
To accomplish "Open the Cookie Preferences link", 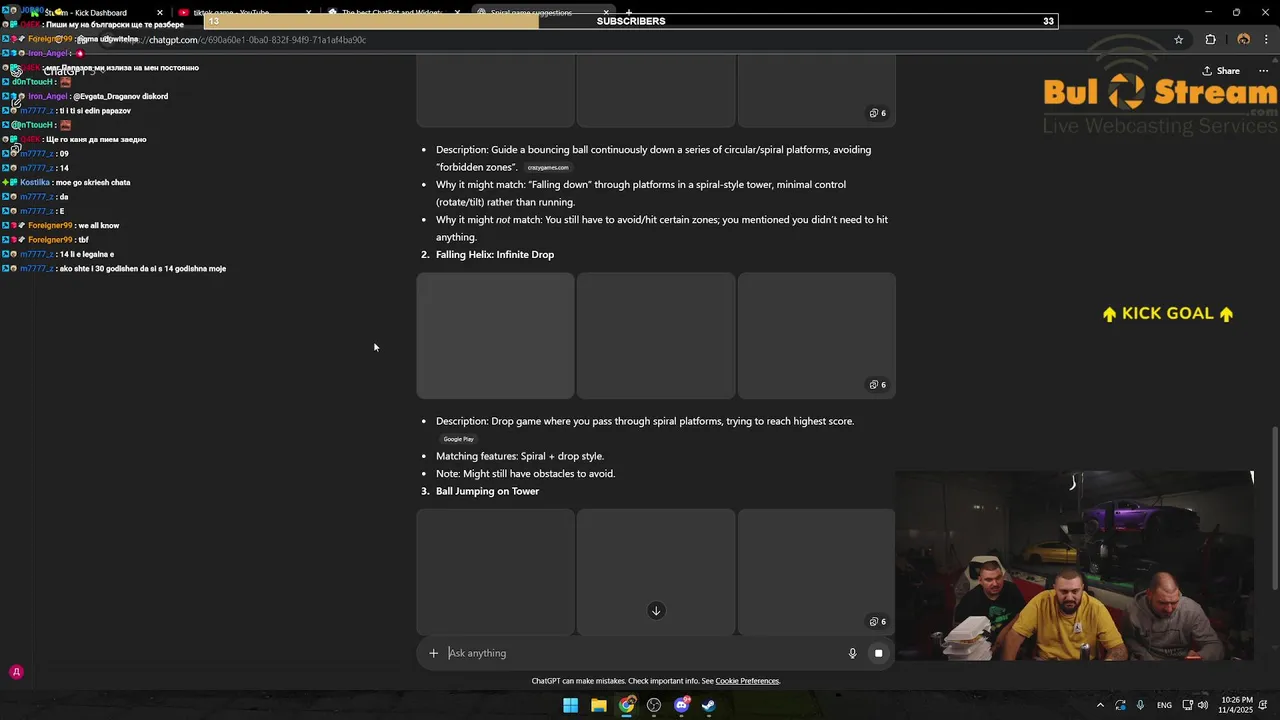I will coord(747,681).
